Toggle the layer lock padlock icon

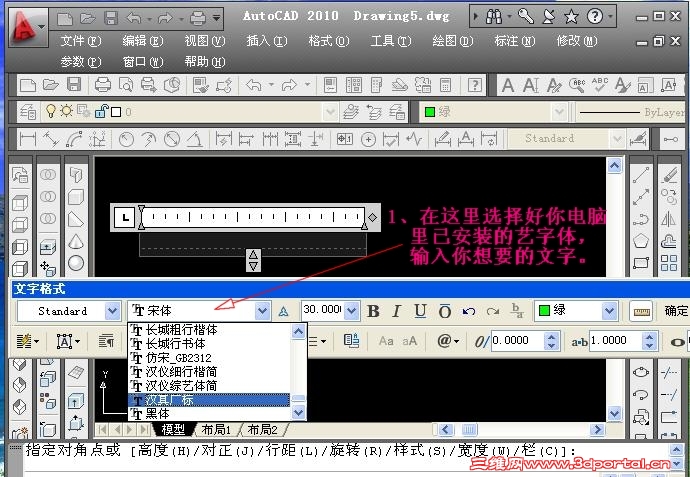coord(101,111)
